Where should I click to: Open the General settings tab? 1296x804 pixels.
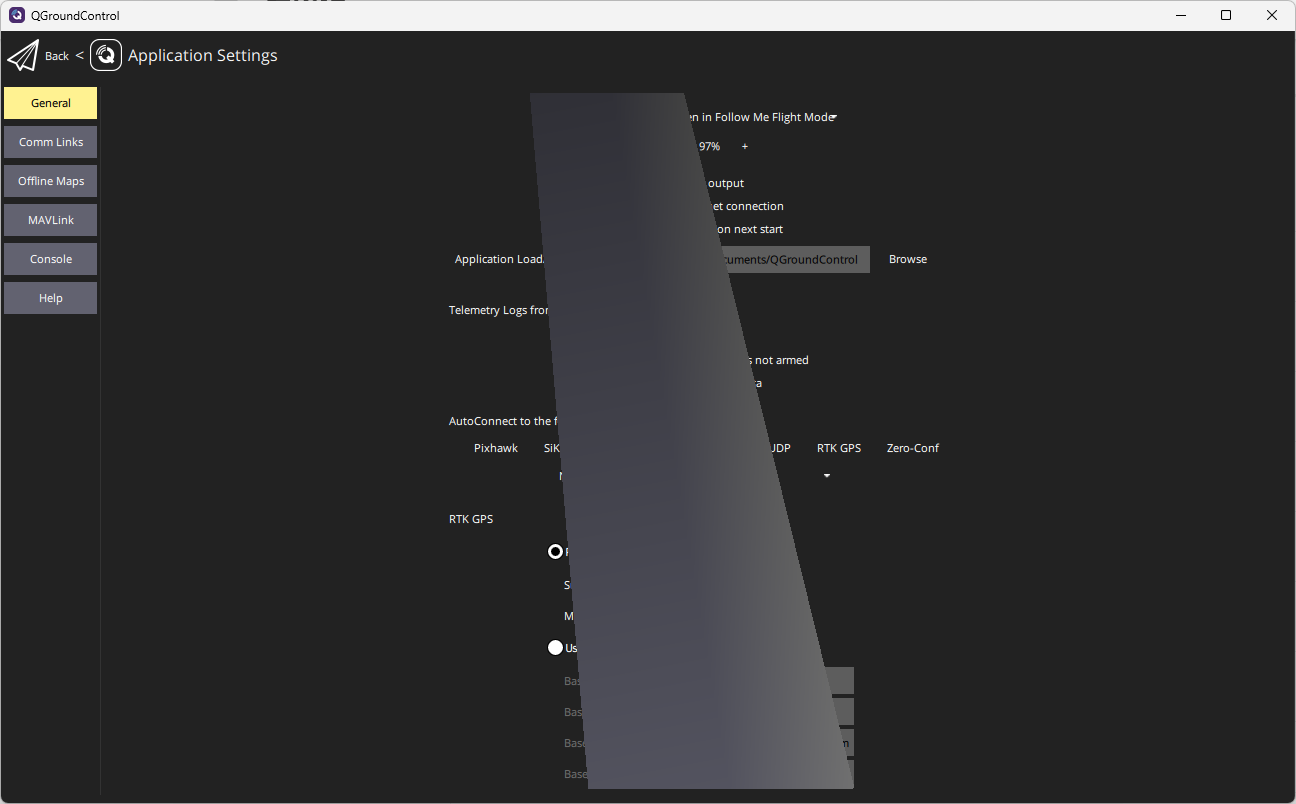[x=50, y=103]
